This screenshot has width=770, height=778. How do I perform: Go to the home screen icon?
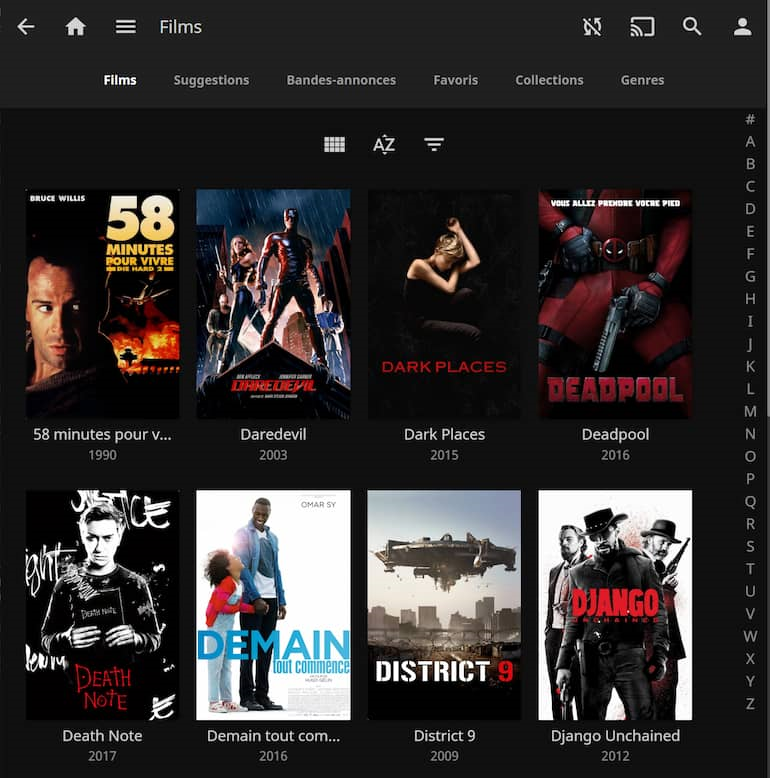click(x=76, y=27)
